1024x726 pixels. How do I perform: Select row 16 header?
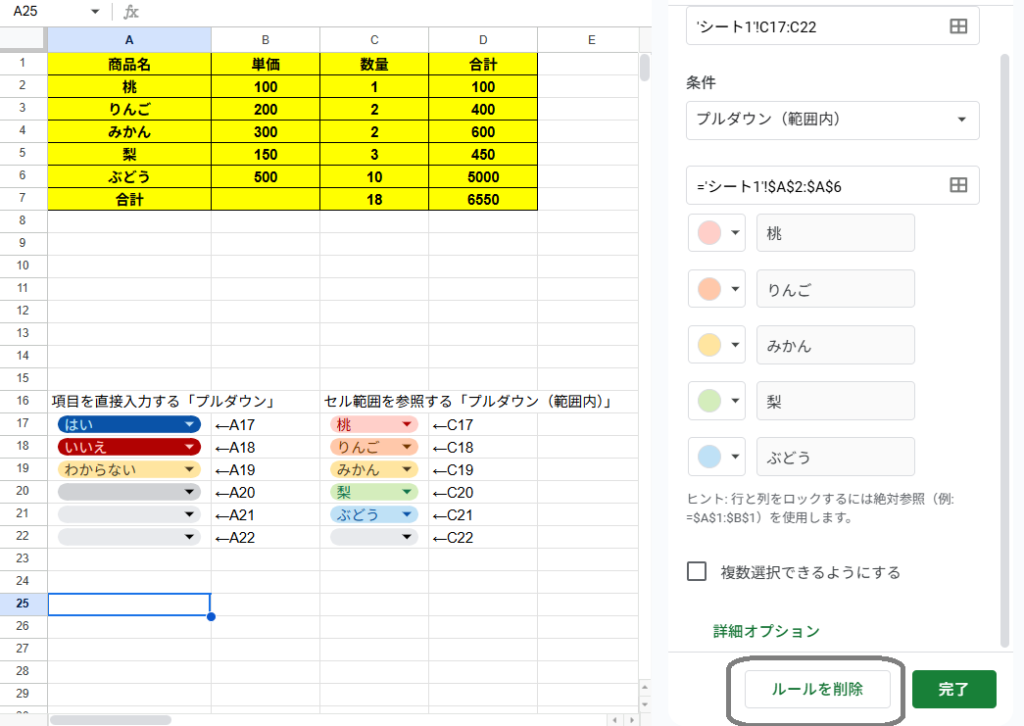pos(23,400)
